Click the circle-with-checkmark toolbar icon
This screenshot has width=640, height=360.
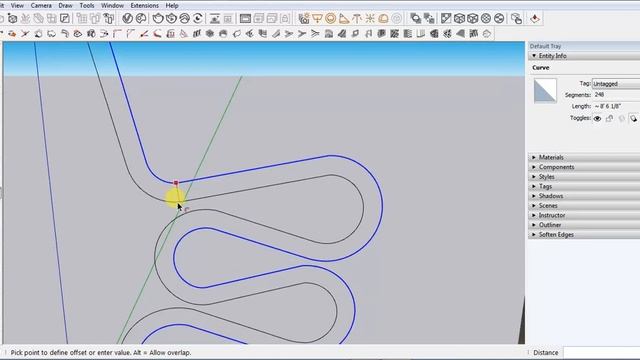127,18
